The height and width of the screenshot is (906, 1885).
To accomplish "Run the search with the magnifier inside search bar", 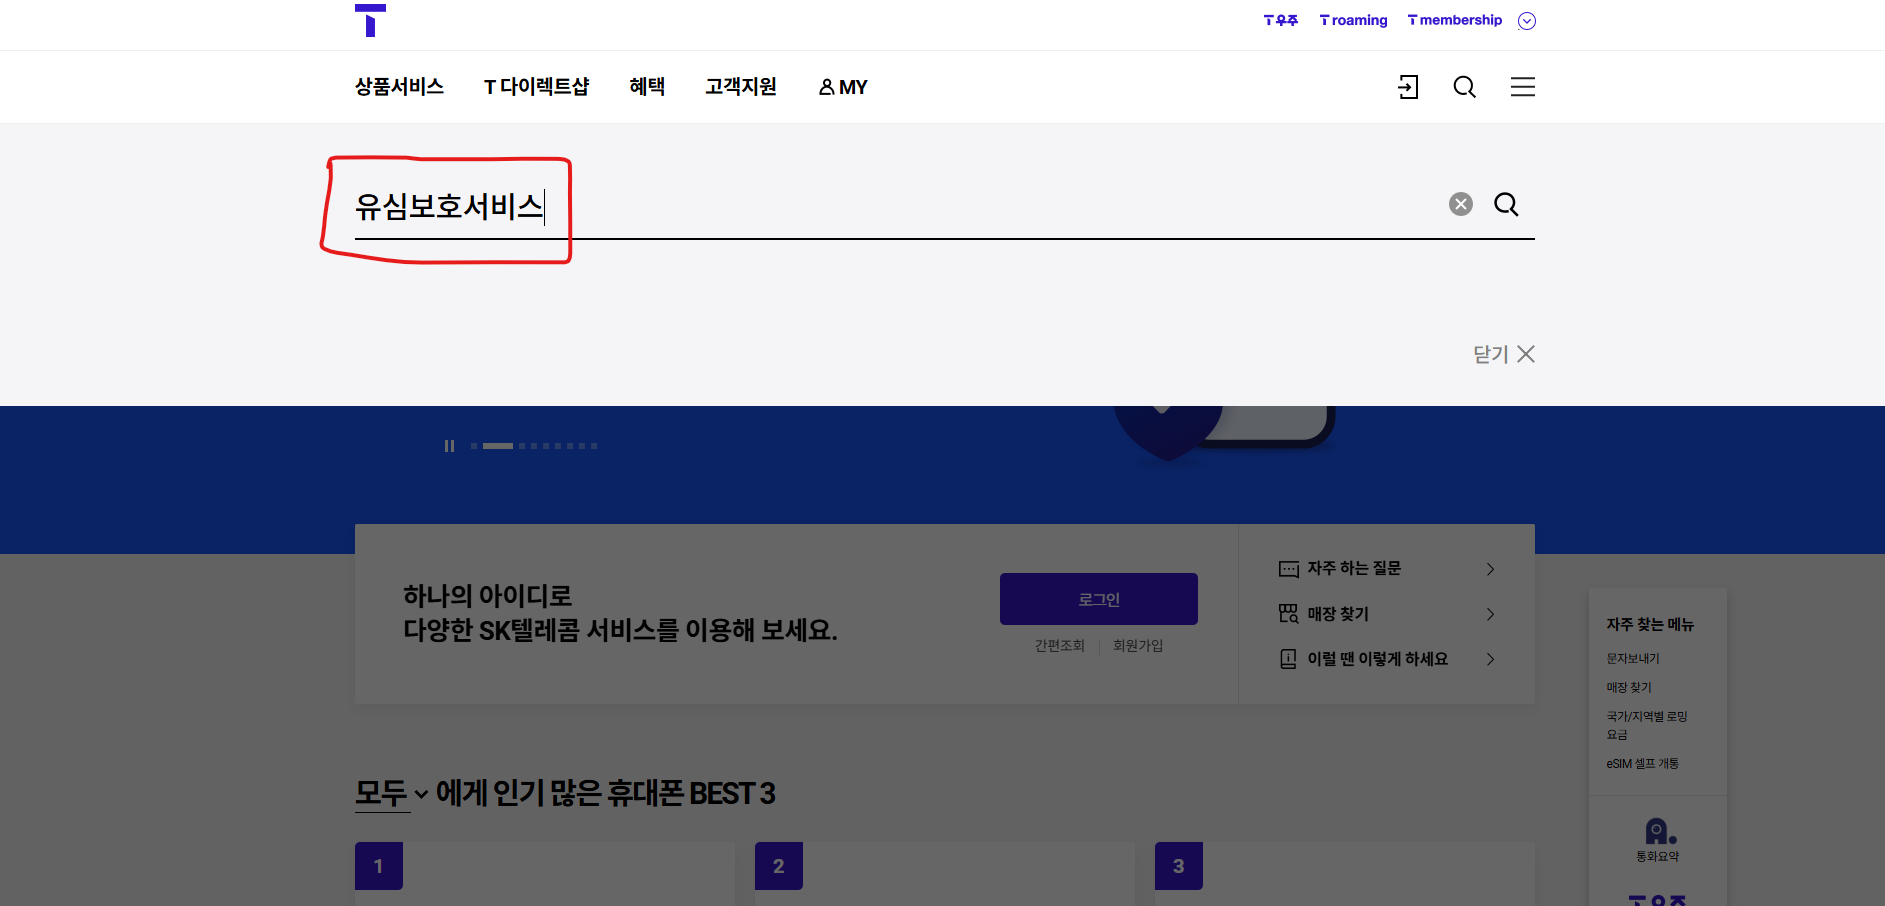I will click(1506, 204).
